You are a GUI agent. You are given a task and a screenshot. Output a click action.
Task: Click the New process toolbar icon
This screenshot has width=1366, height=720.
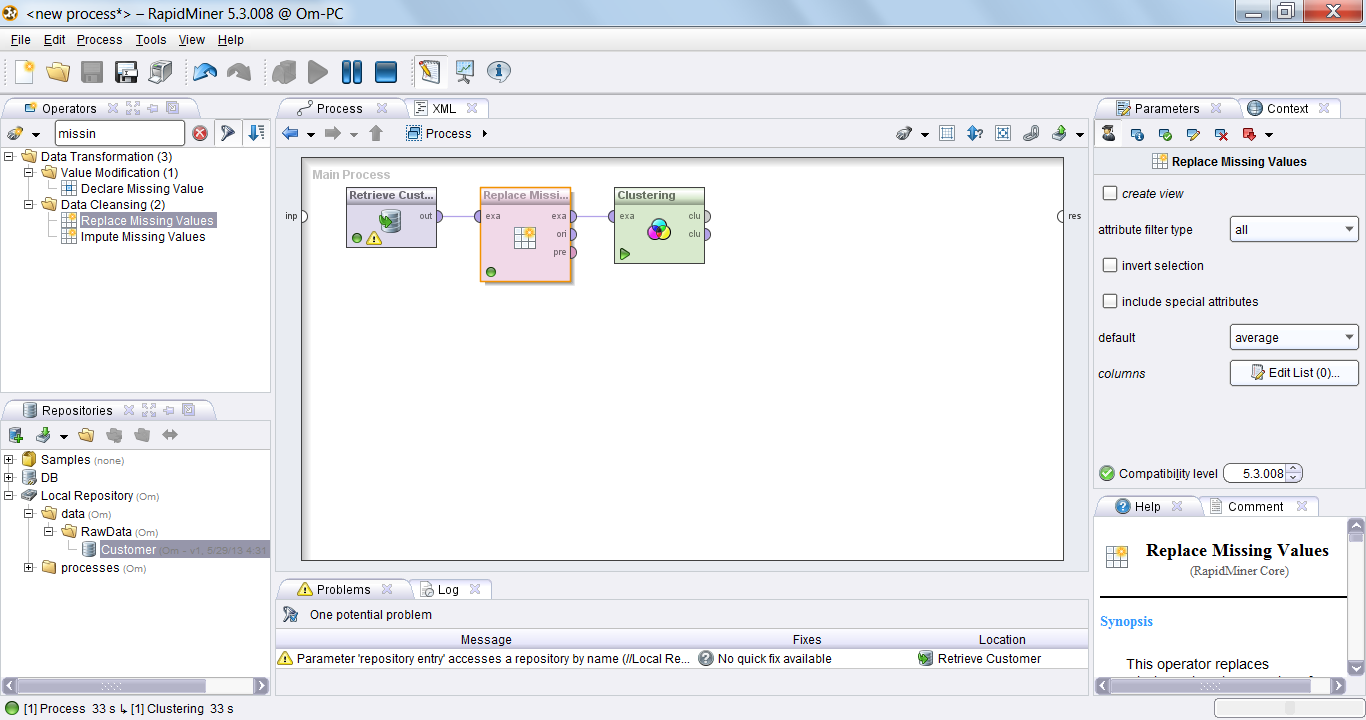coord(25,72)
